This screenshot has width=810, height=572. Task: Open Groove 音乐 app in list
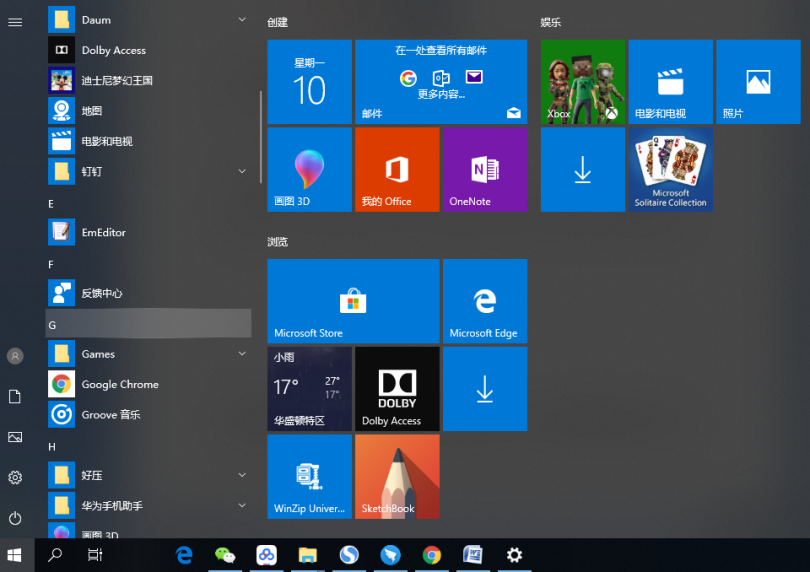(x=149, y=414)
